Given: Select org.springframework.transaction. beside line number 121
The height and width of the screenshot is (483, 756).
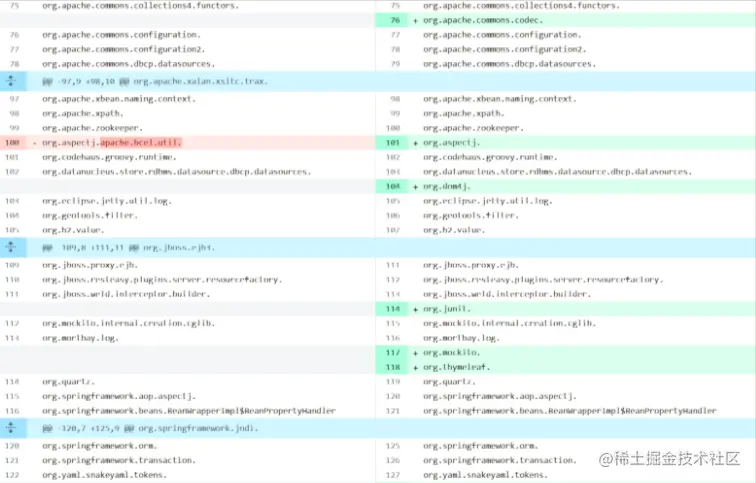Looking at the screenshot, I should click(119, 460).
